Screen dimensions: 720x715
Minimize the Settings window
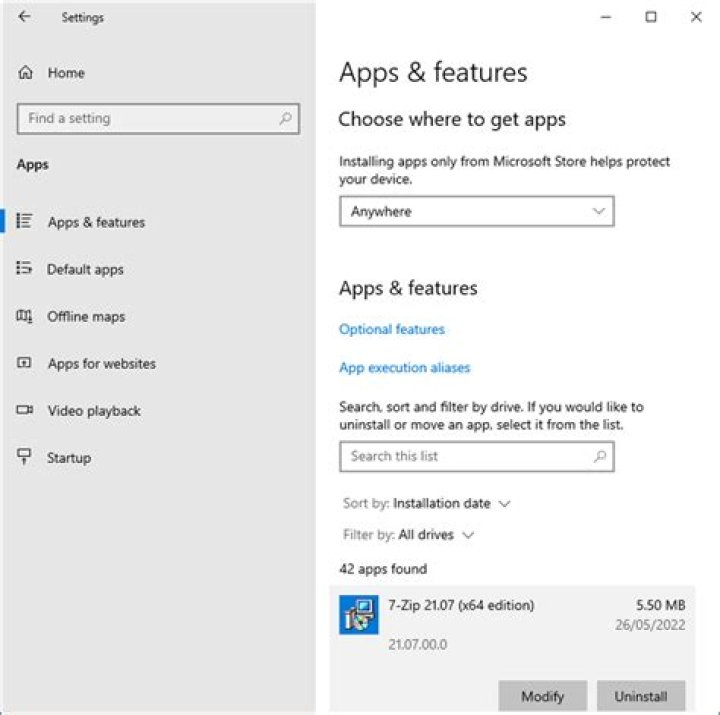(x=606, y=17)
